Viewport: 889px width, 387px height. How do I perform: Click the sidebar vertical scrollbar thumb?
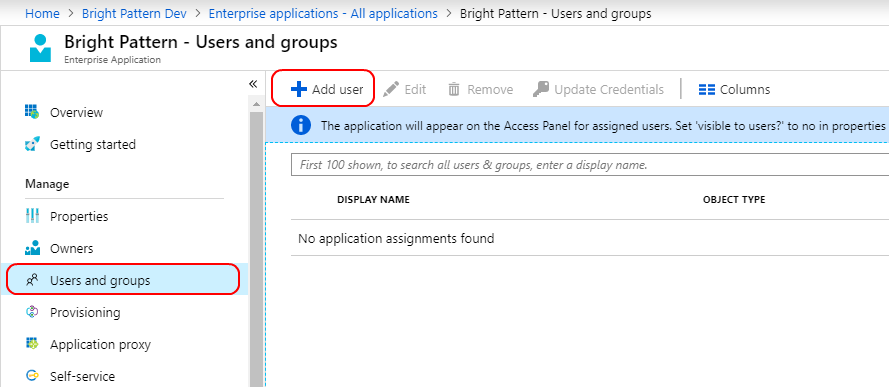click(x=256, y=248)
